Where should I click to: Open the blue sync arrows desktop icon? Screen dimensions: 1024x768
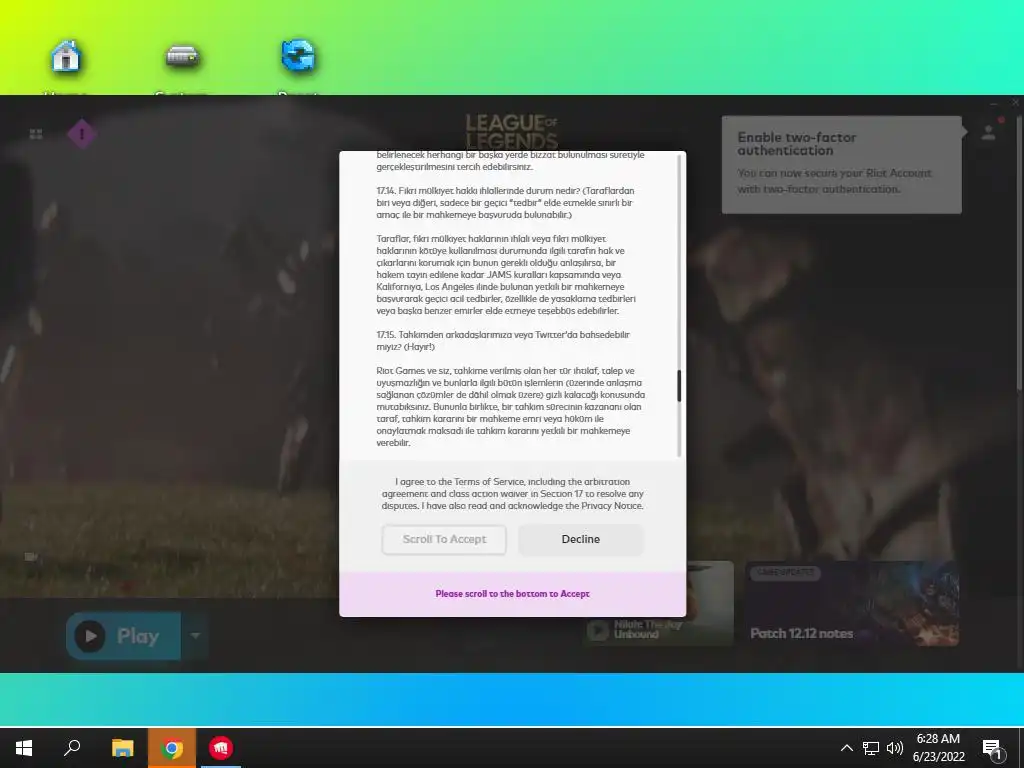(x=298, y=56)
